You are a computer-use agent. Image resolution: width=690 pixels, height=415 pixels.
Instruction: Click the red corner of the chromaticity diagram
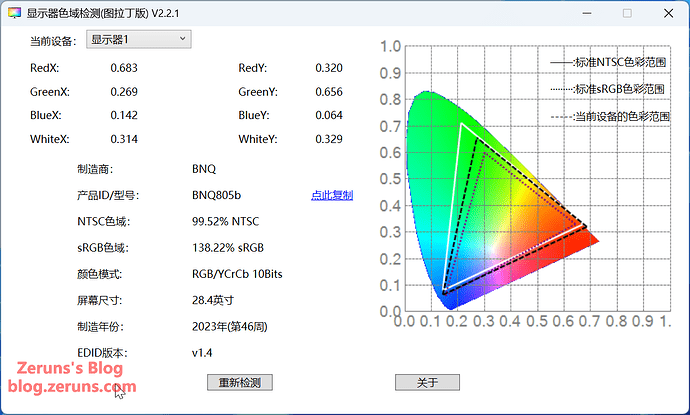pyautogui.click(x=592, y=238)
